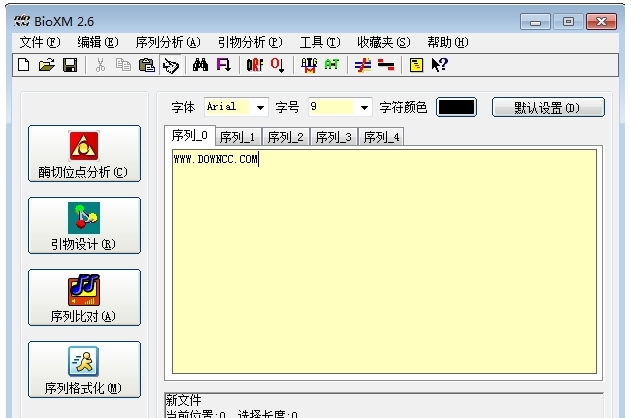Save with the floppy disk icon

(x=70, y=65)
